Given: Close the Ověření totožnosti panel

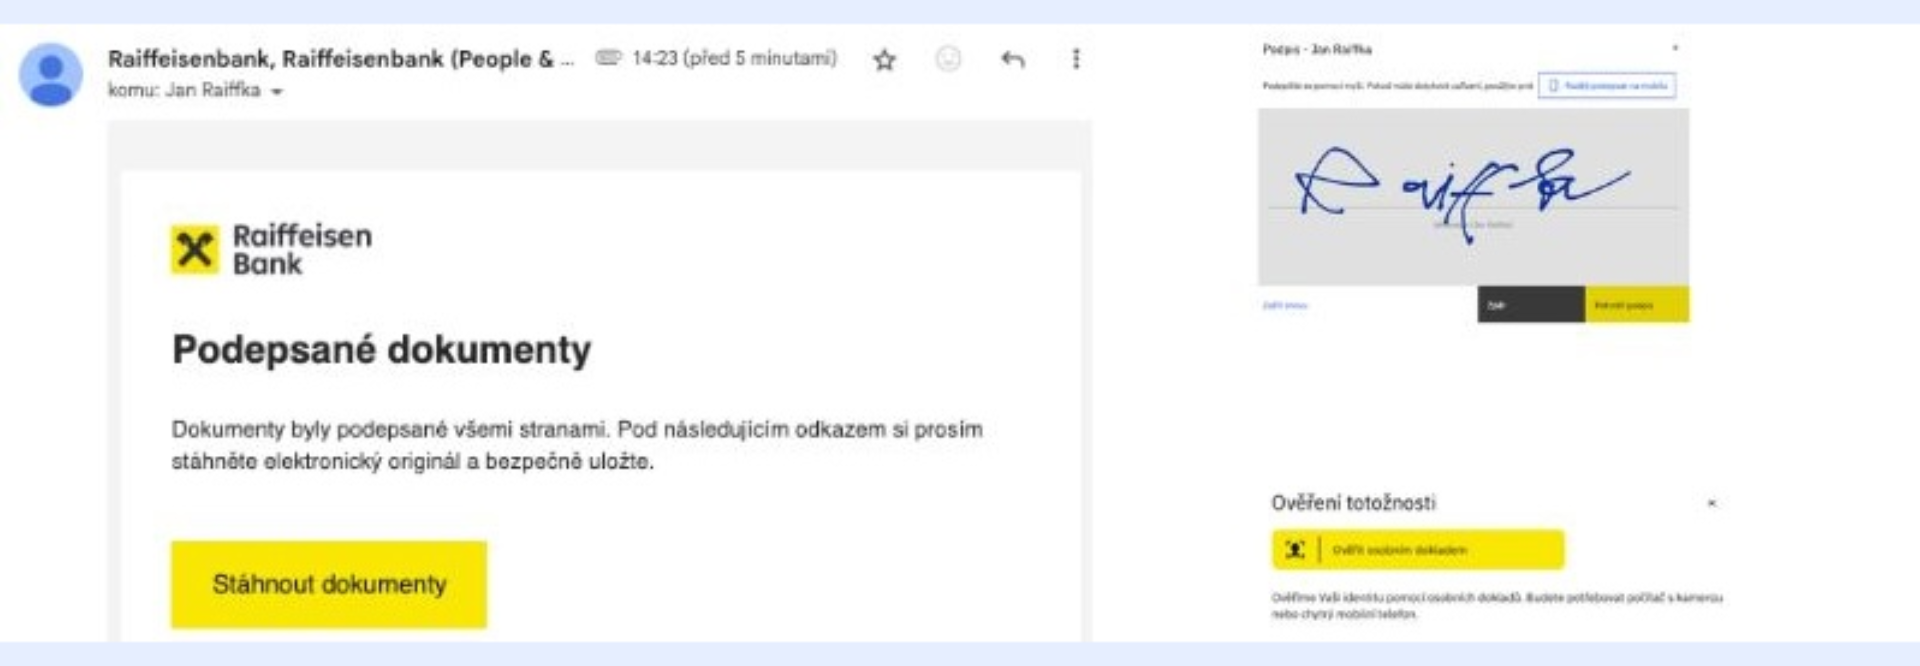Looking at the screenshot, I should pyautogui.click(x=1711, y=503).
